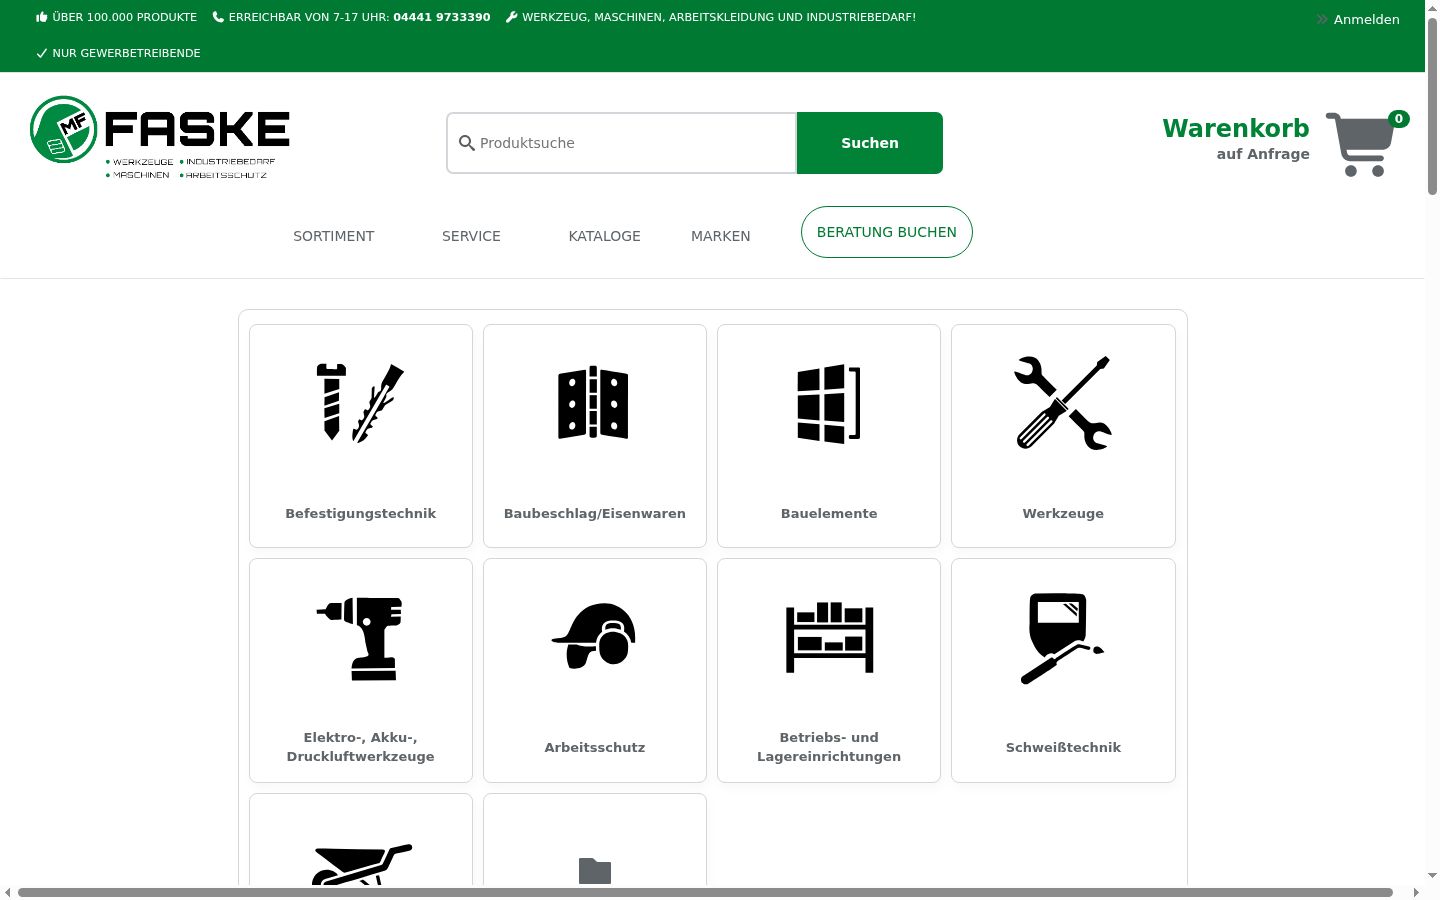The width and height of the screenshot is (1440, 900).
Task: Choose the Werkzeuge wrench and screwdriver icon
Action: click(1063, 403)
